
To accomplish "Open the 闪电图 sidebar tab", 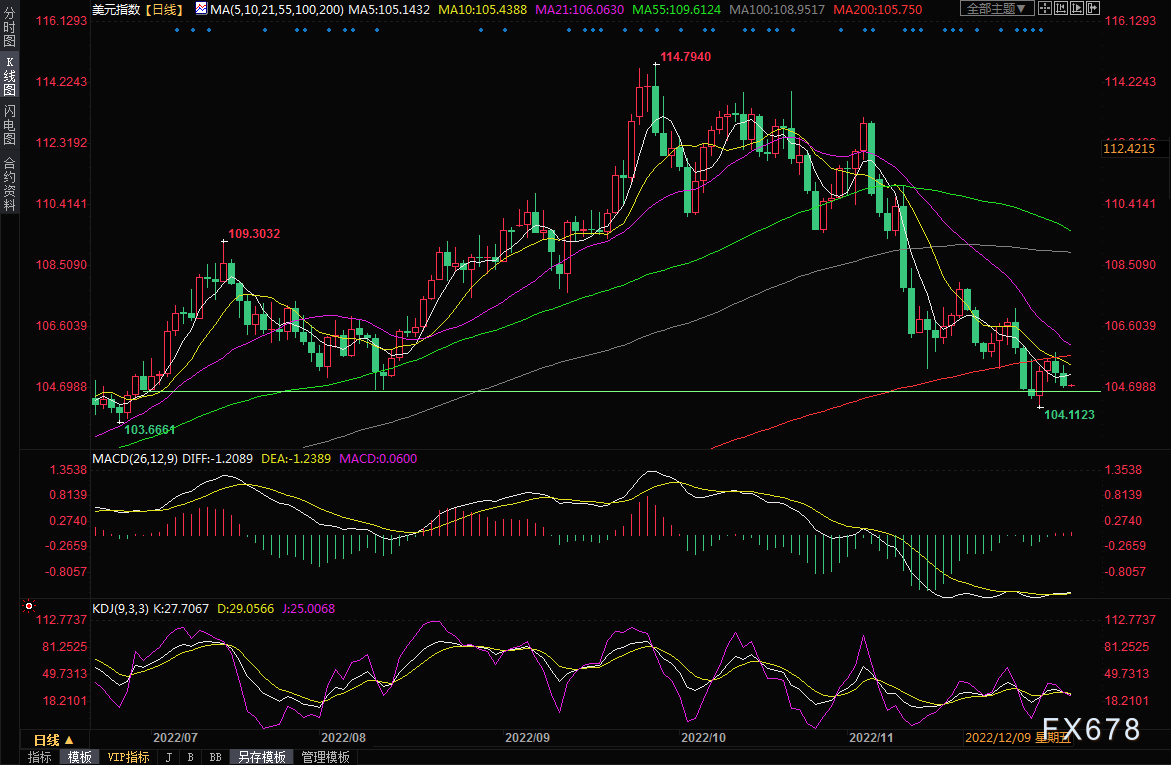I will 10,125.
